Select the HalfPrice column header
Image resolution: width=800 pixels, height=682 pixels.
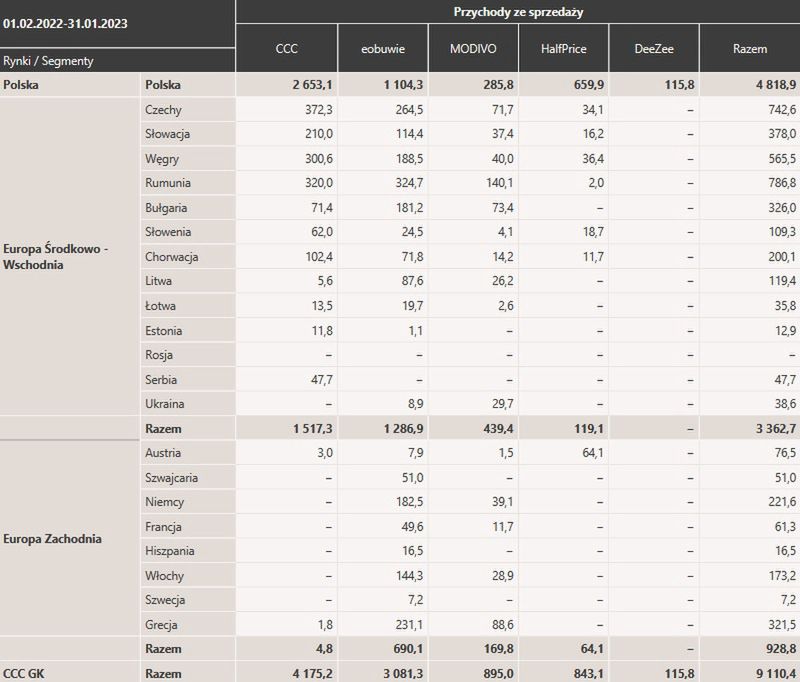(x=563, y=48)
